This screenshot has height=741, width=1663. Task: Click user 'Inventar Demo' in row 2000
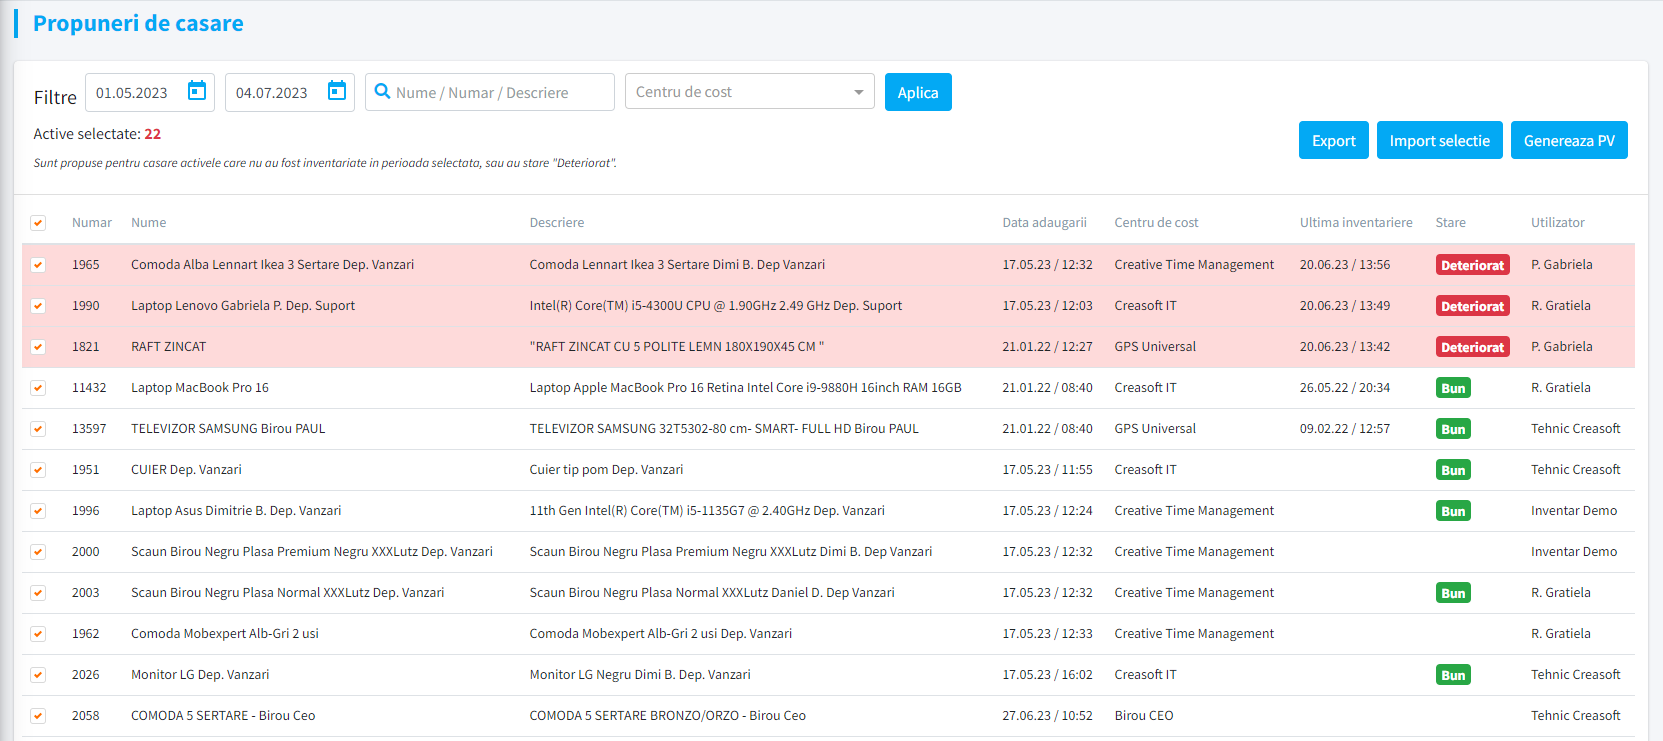click(1574, 552)
